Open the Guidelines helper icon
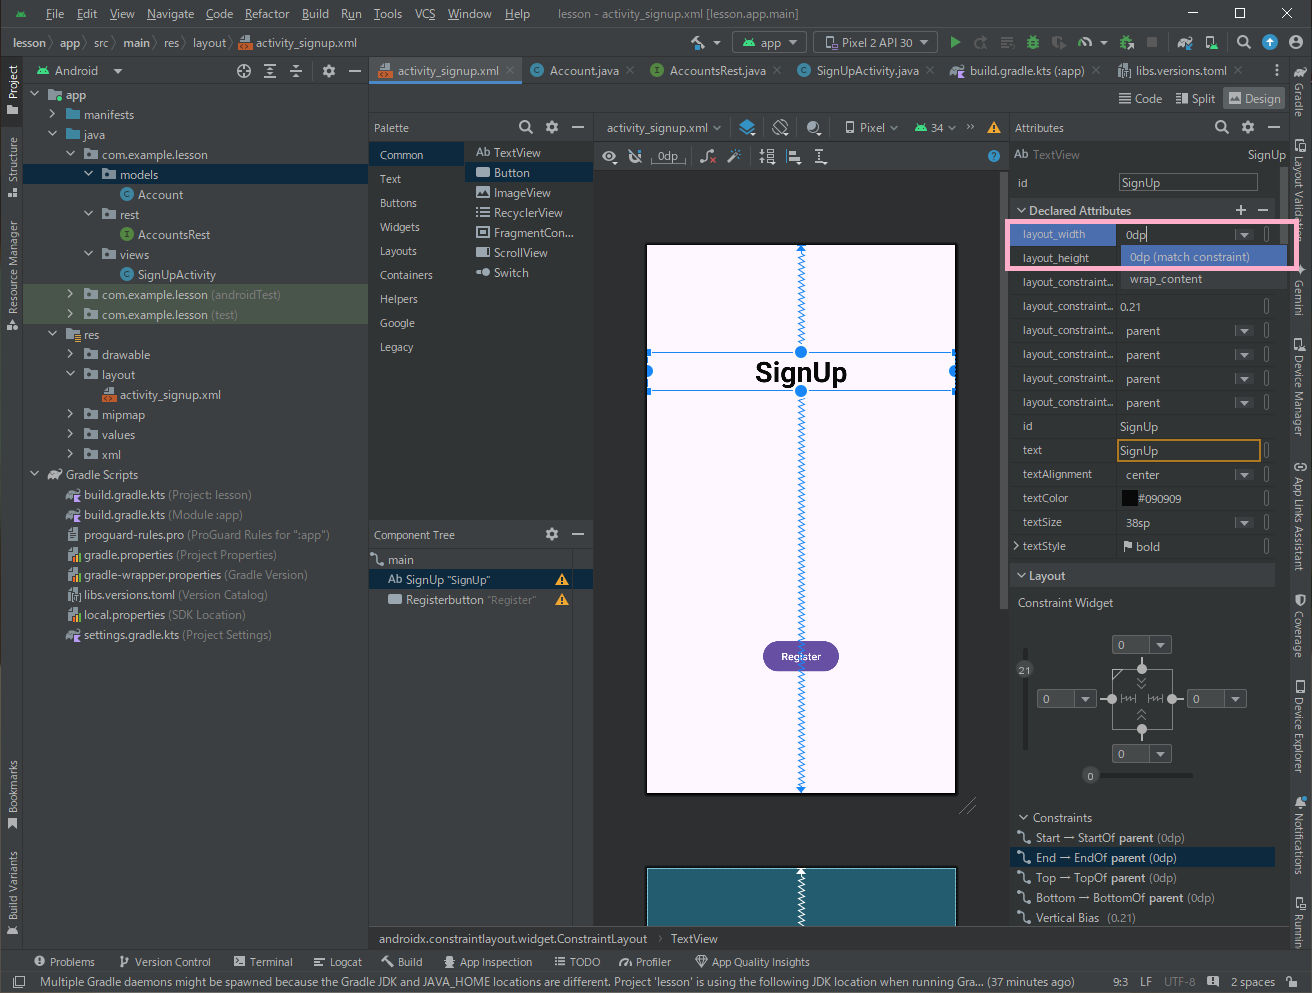The image size is (1312, 993). pyautogui.click(x=820, y=156)
